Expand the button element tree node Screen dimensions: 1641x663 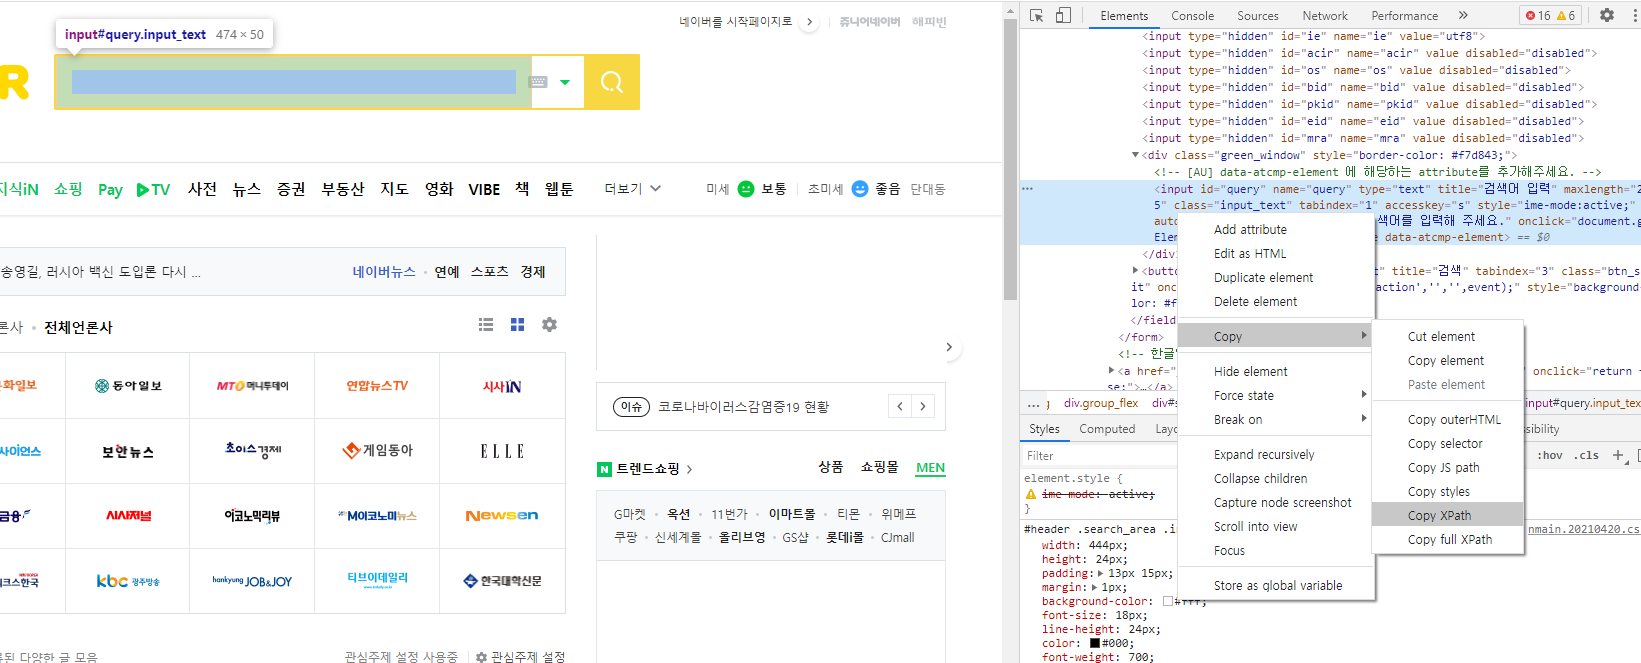[1135, 270]
